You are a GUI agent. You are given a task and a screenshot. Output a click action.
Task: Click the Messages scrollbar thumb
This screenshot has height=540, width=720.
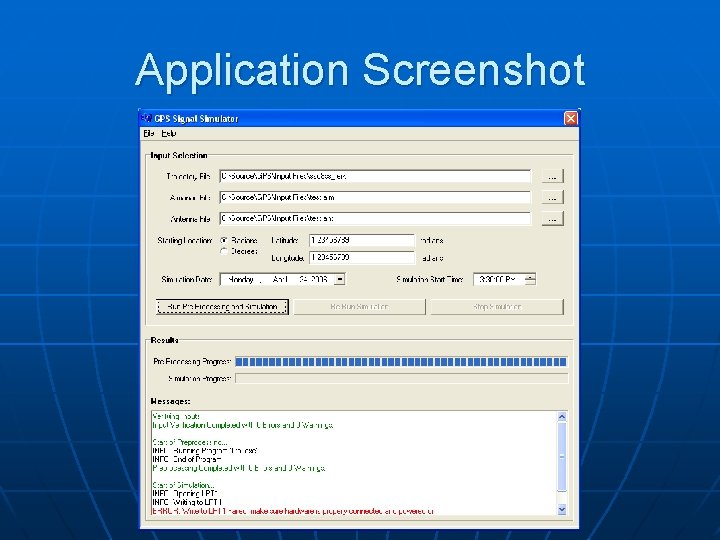[562, 456]
